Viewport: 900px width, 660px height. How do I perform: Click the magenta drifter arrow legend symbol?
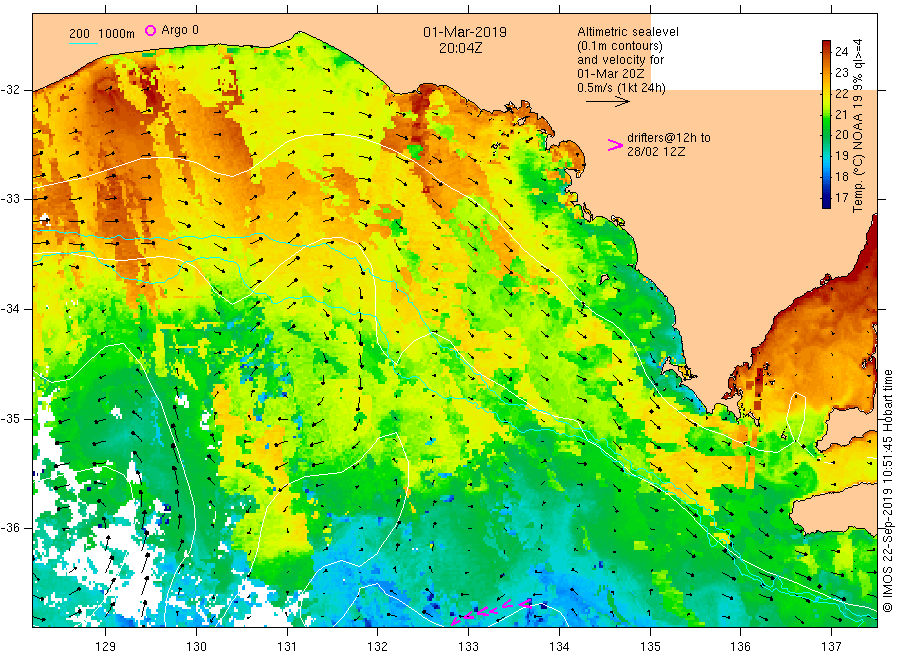coord(615,146)
